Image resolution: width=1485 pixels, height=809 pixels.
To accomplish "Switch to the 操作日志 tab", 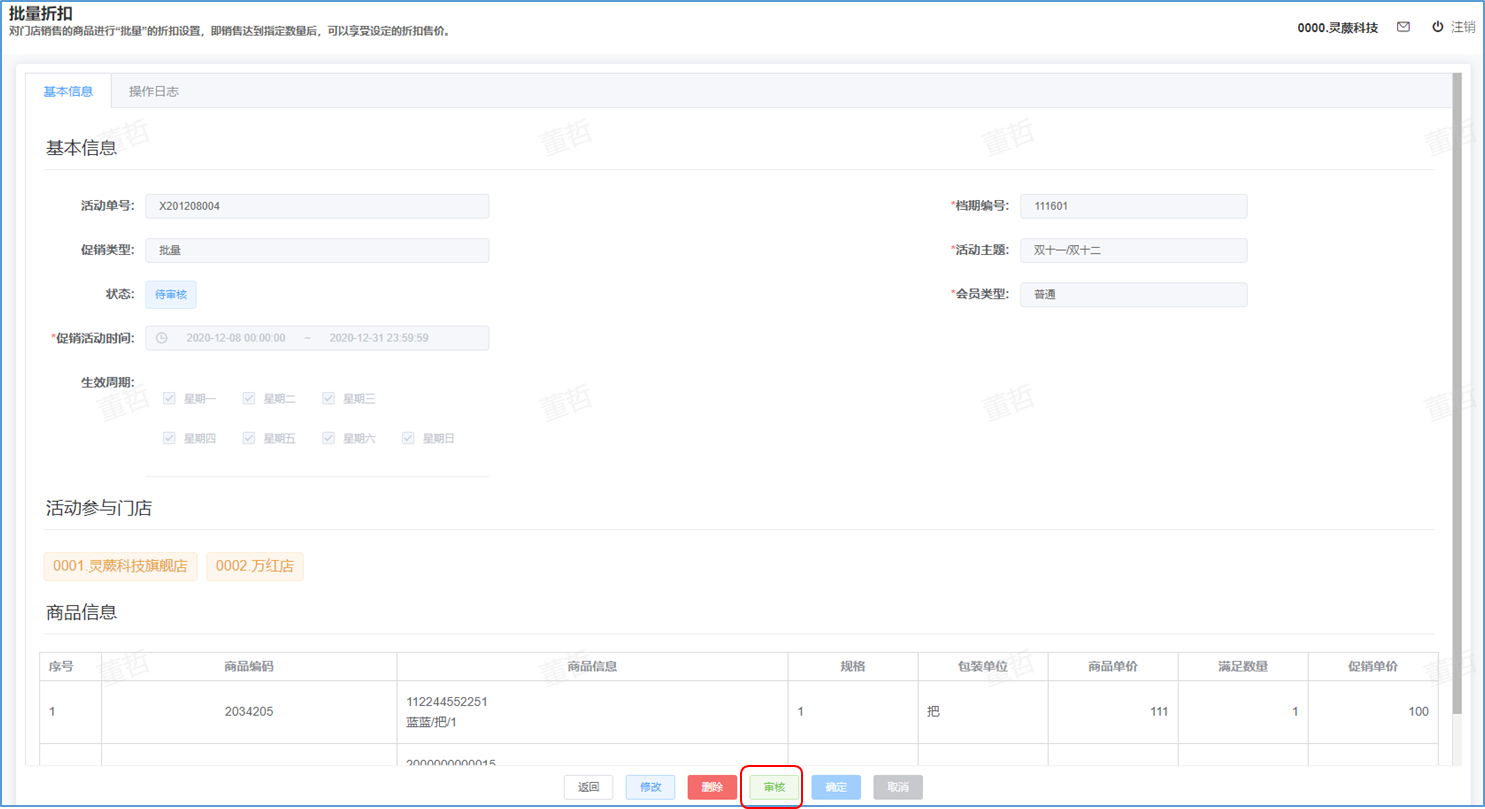I will pos(154,91).
